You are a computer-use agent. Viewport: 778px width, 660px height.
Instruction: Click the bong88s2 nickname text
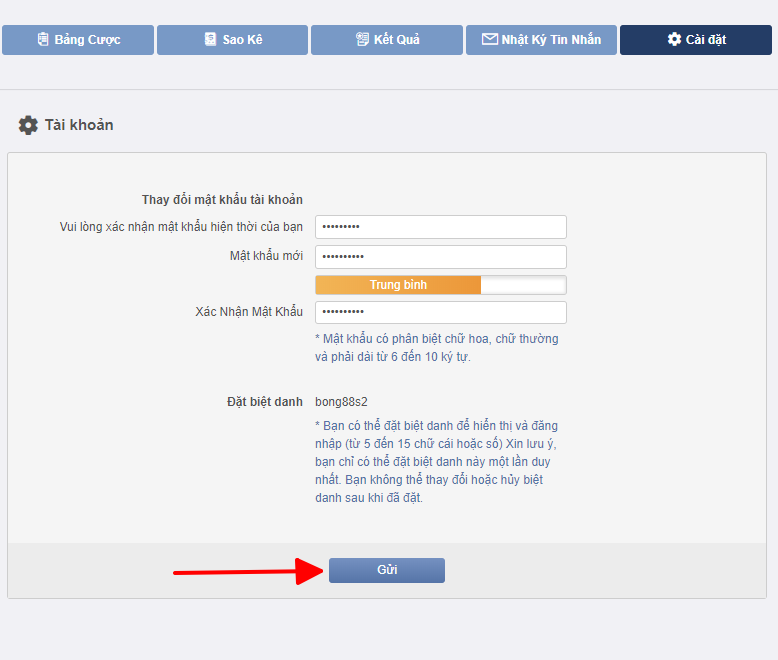(341, 402)
